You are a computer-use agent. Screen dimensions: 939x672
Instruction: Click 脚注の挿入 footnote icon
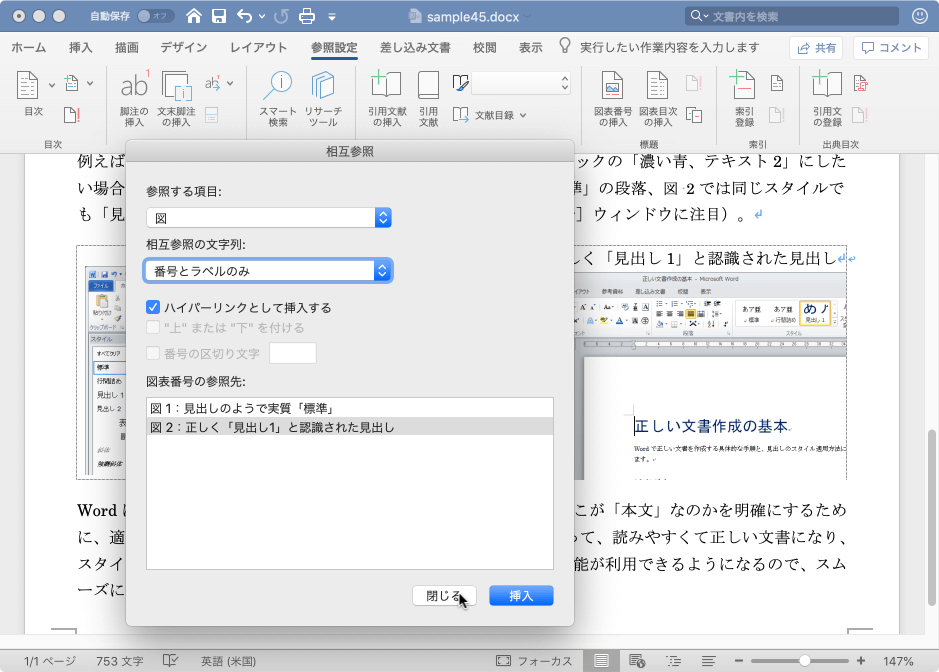(x=134, y=99)
